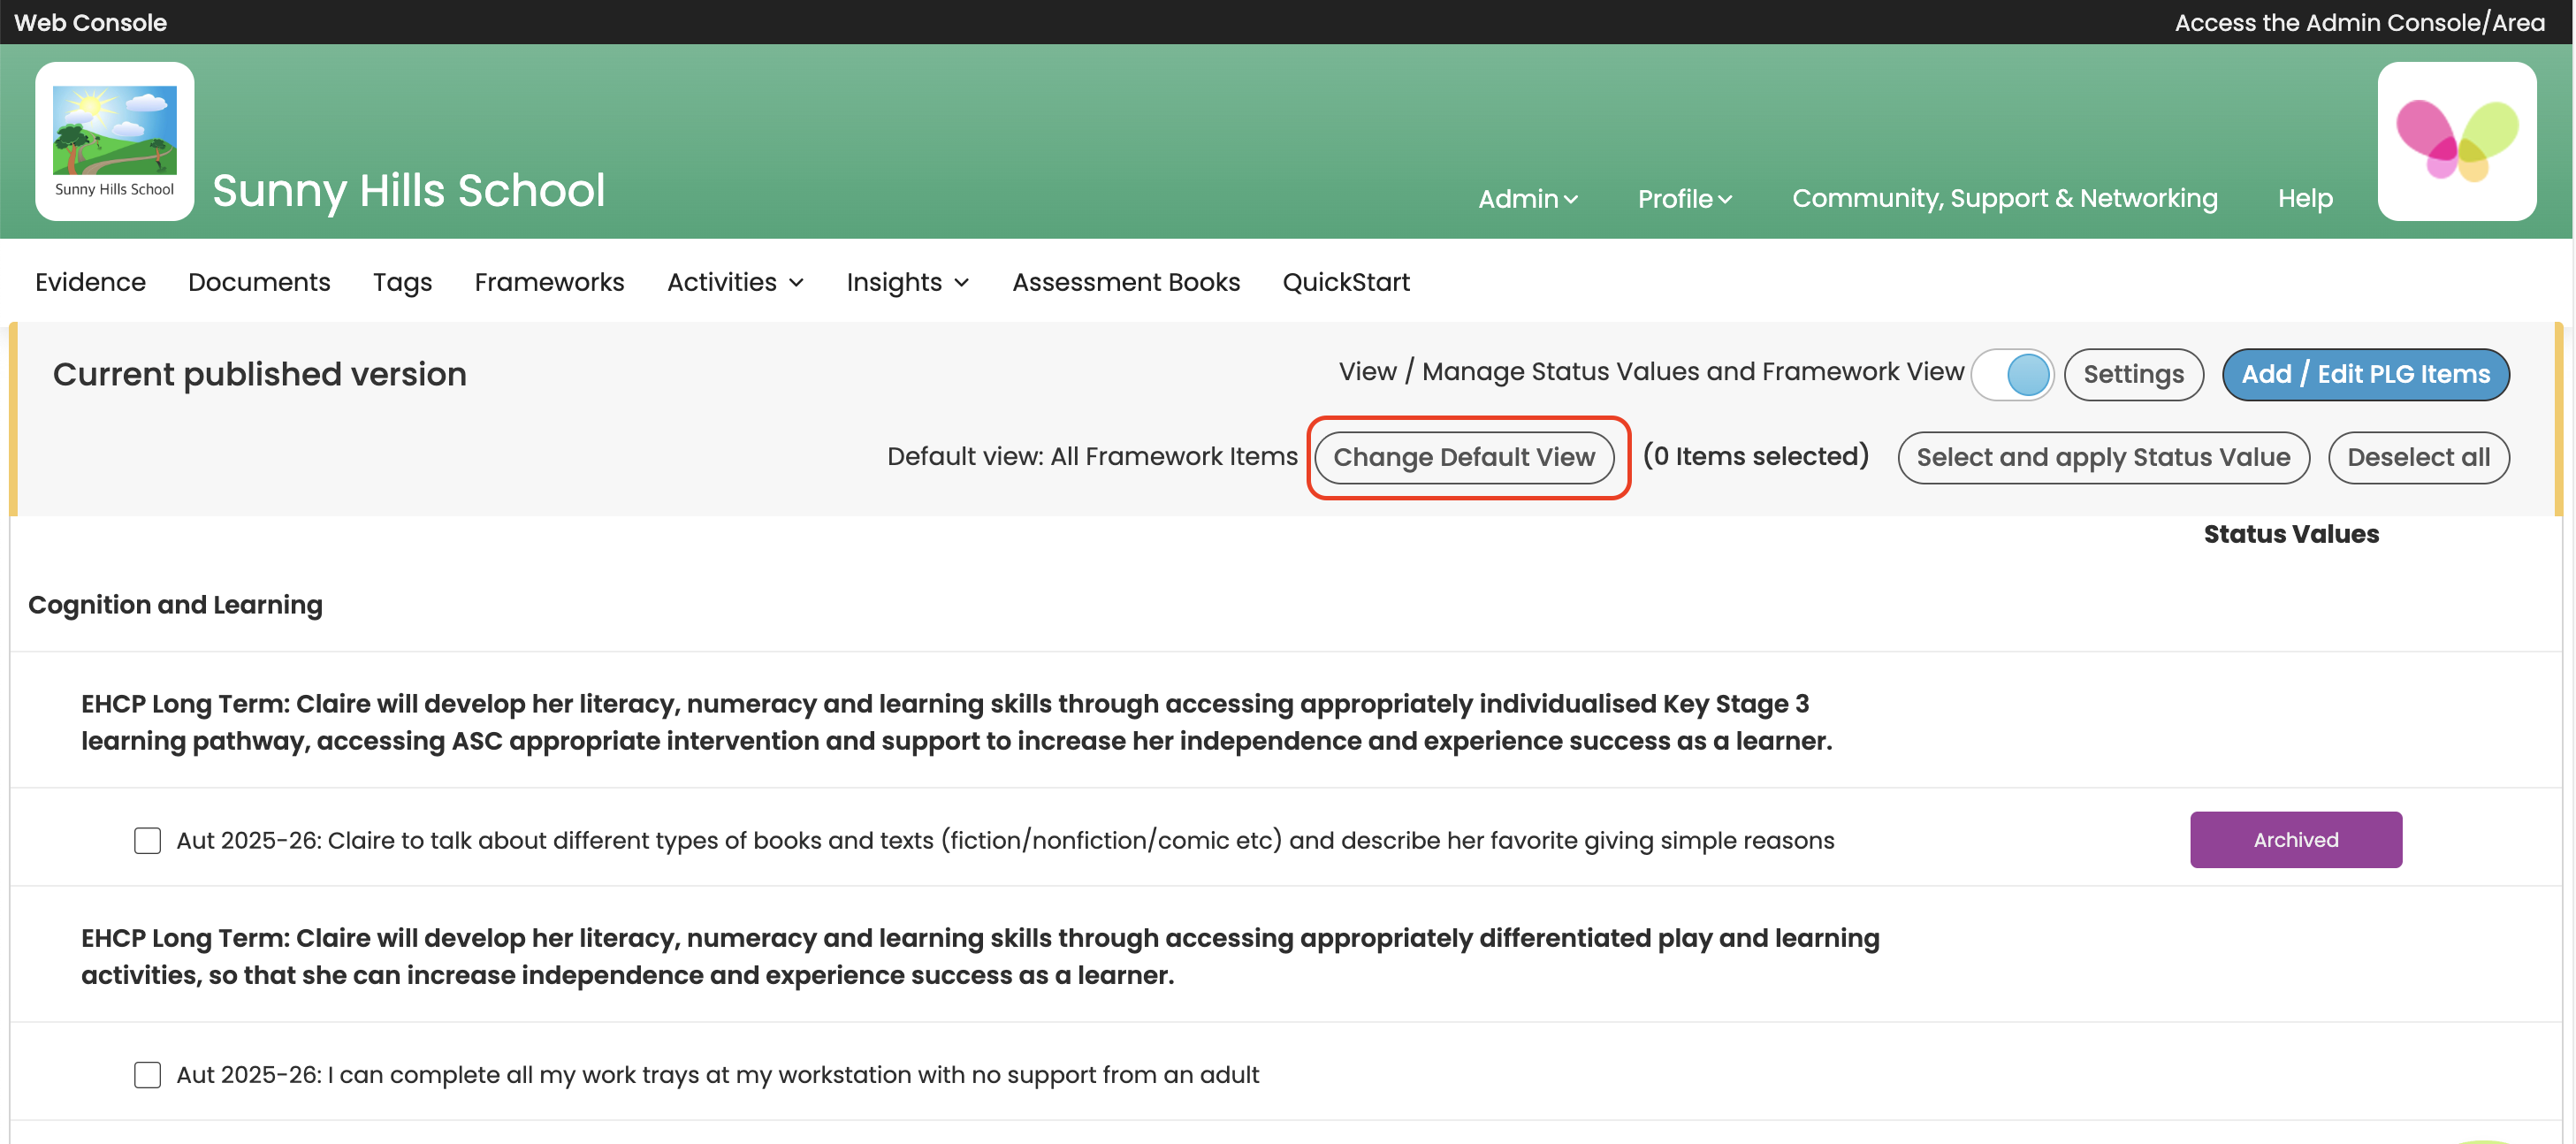
Task: Check the box for books and texts target
Action: 147,840
